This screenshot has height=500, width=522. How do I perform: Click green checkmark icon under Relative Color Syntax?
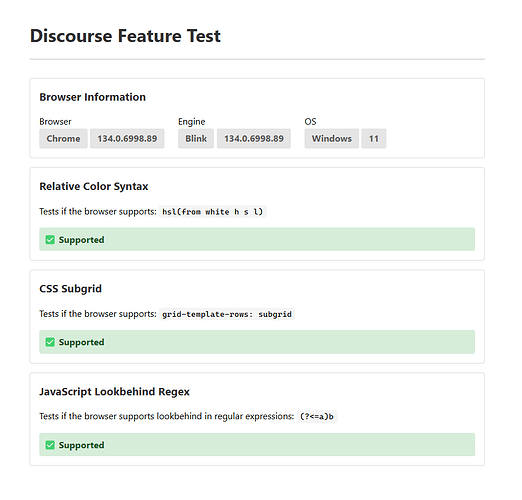[x=50, y=240]
